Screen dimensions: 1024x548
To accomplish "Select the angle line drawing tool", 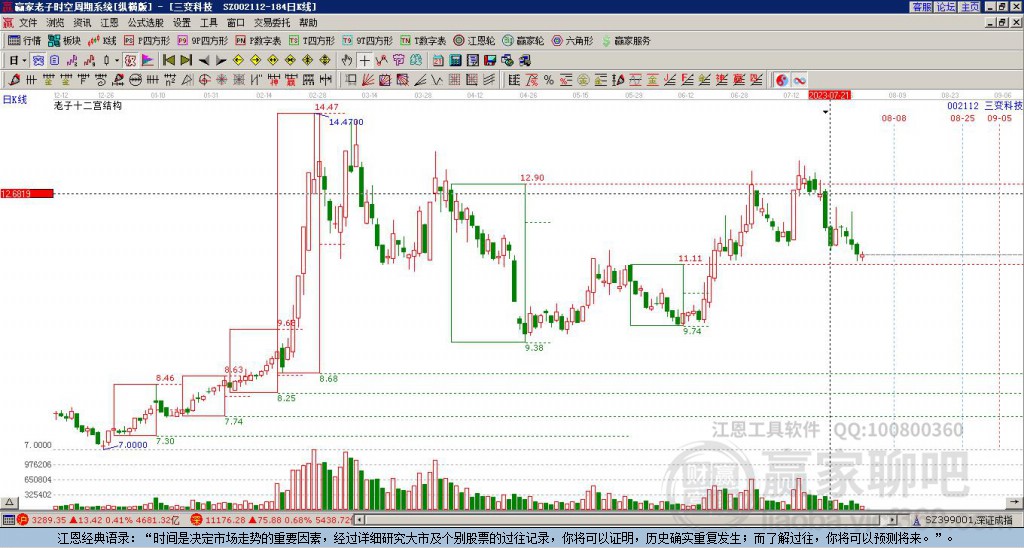I will [420, 80].
